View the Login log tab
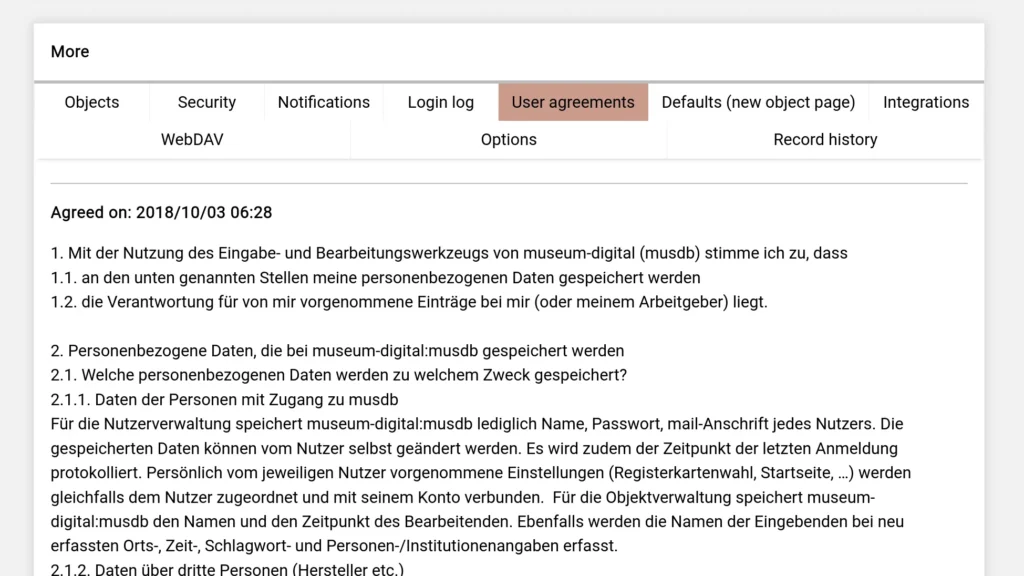Screen dimensions: 1024x576 (x=440, y=102)
